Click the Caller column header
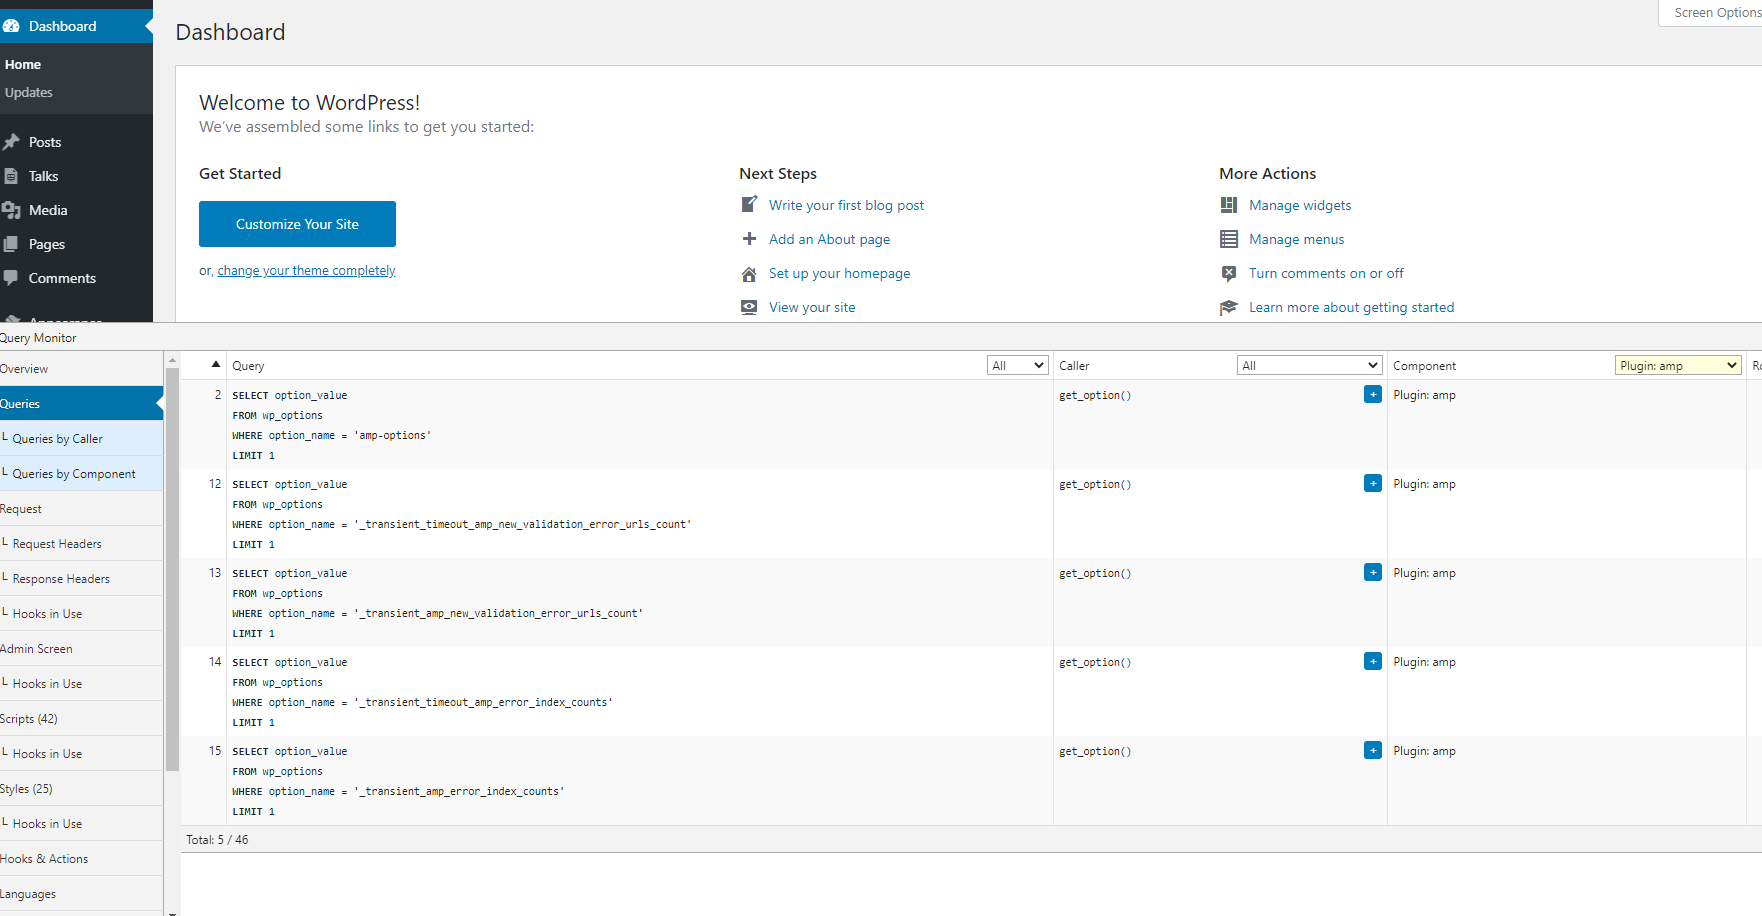Image resolution: width=1762 pixels, height=916 pixels. [1074, 366]
